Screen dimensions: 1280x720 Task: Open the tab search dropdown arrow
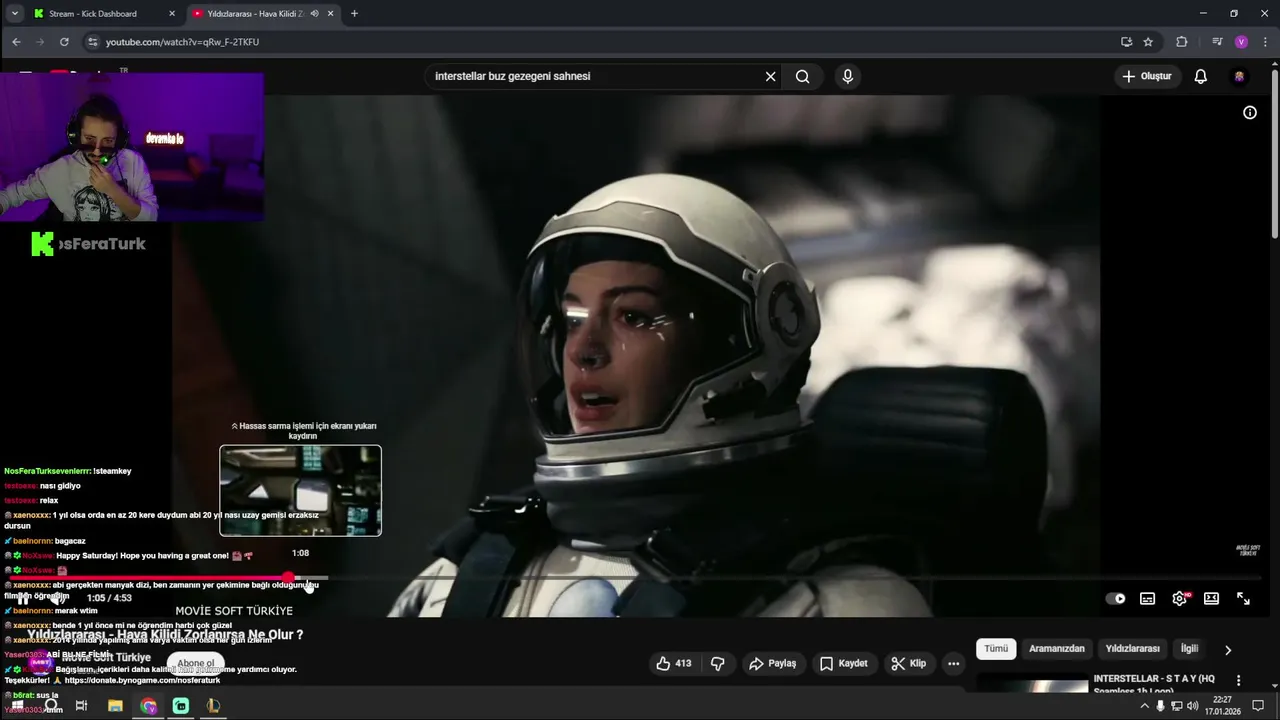coord(14,14)
